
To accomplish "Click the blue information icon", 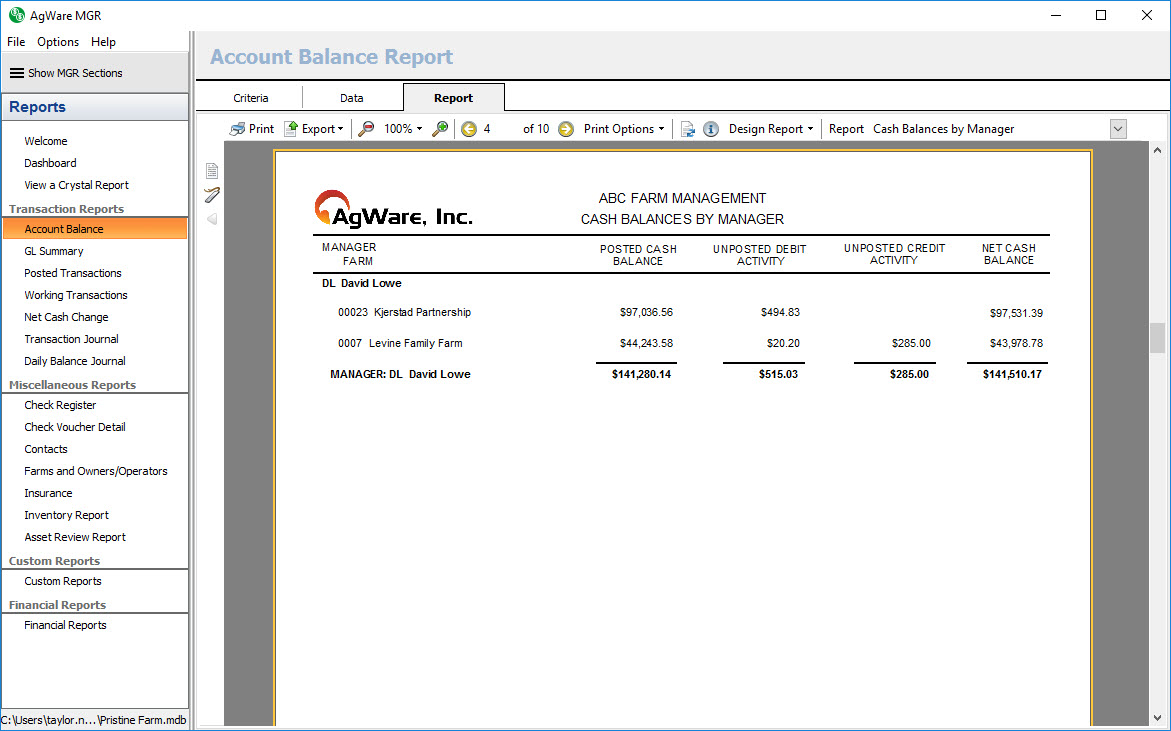I will tap(711, 129).
